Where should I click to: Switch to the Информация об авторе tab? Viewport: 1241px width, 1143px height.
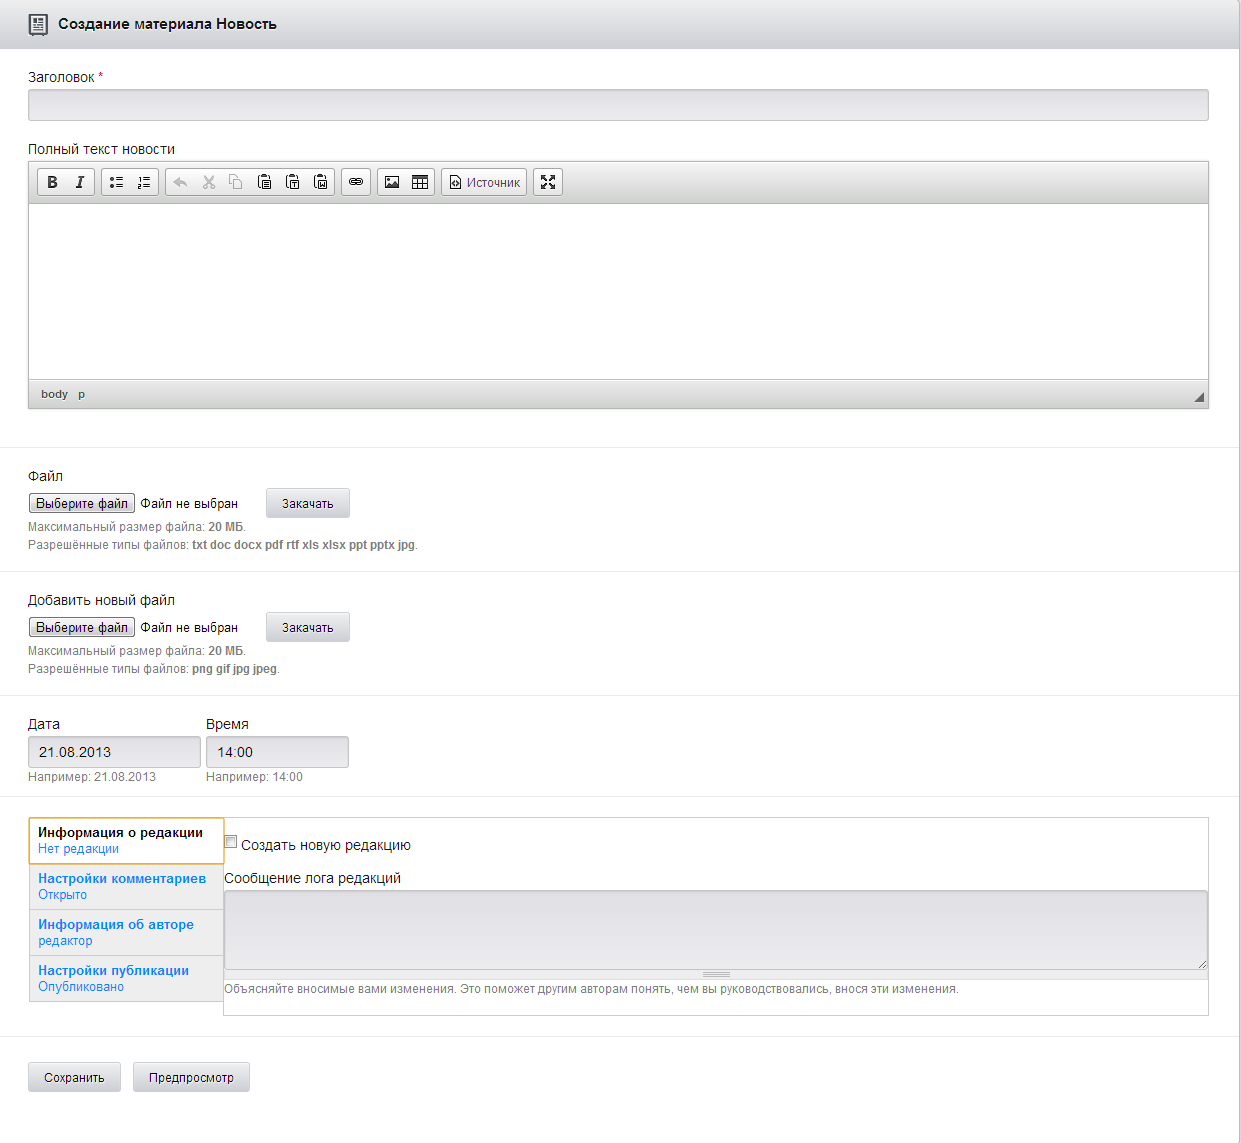coord(116,925)
